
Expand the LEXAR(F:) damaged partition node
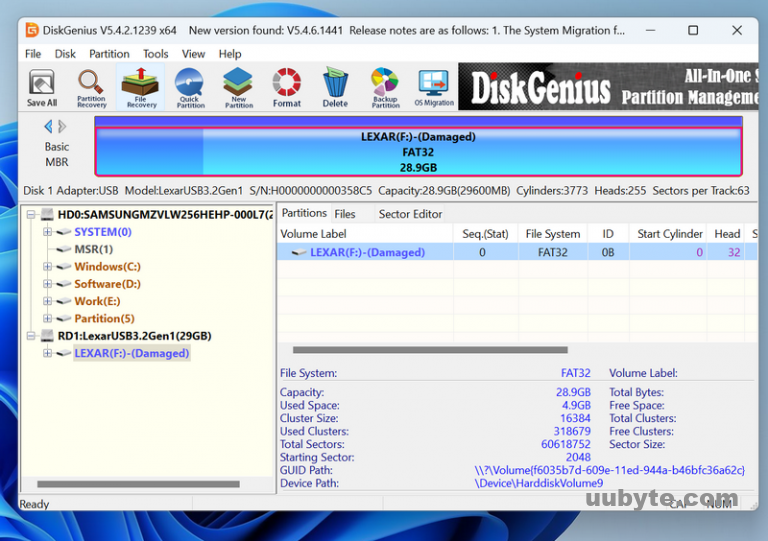coord(48,353)
